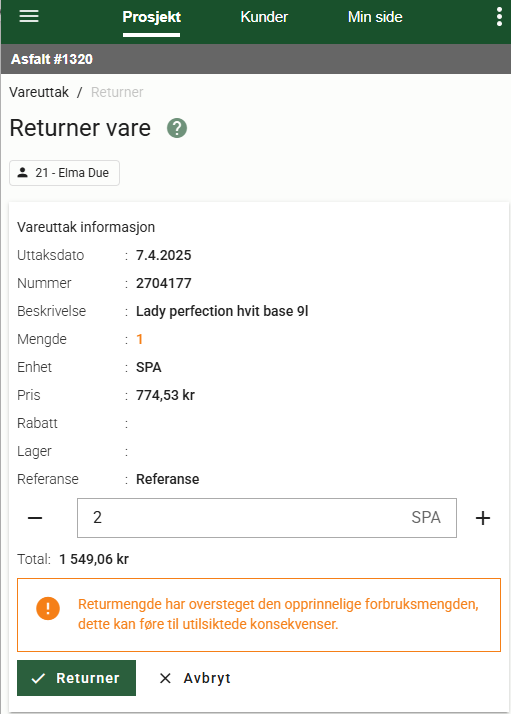The width and height of the screenshot is (511, 714).
Task: Click the person icon beside Elma Due
Action: click(22, 173)
